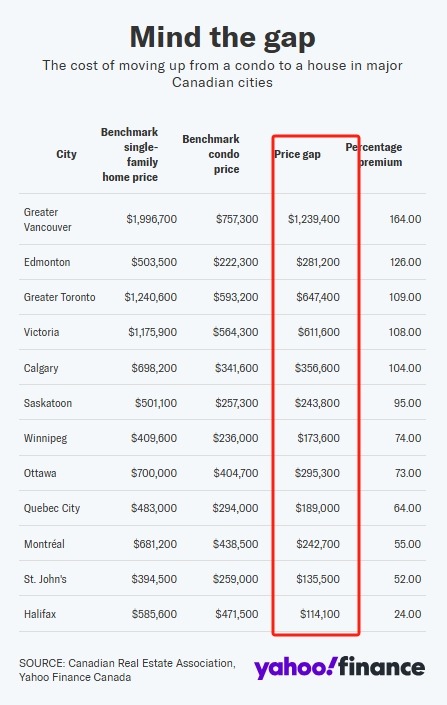Click the Yahoo Finance logo
The height and width of the screenshot is (705, 447).
coord(339,667)
